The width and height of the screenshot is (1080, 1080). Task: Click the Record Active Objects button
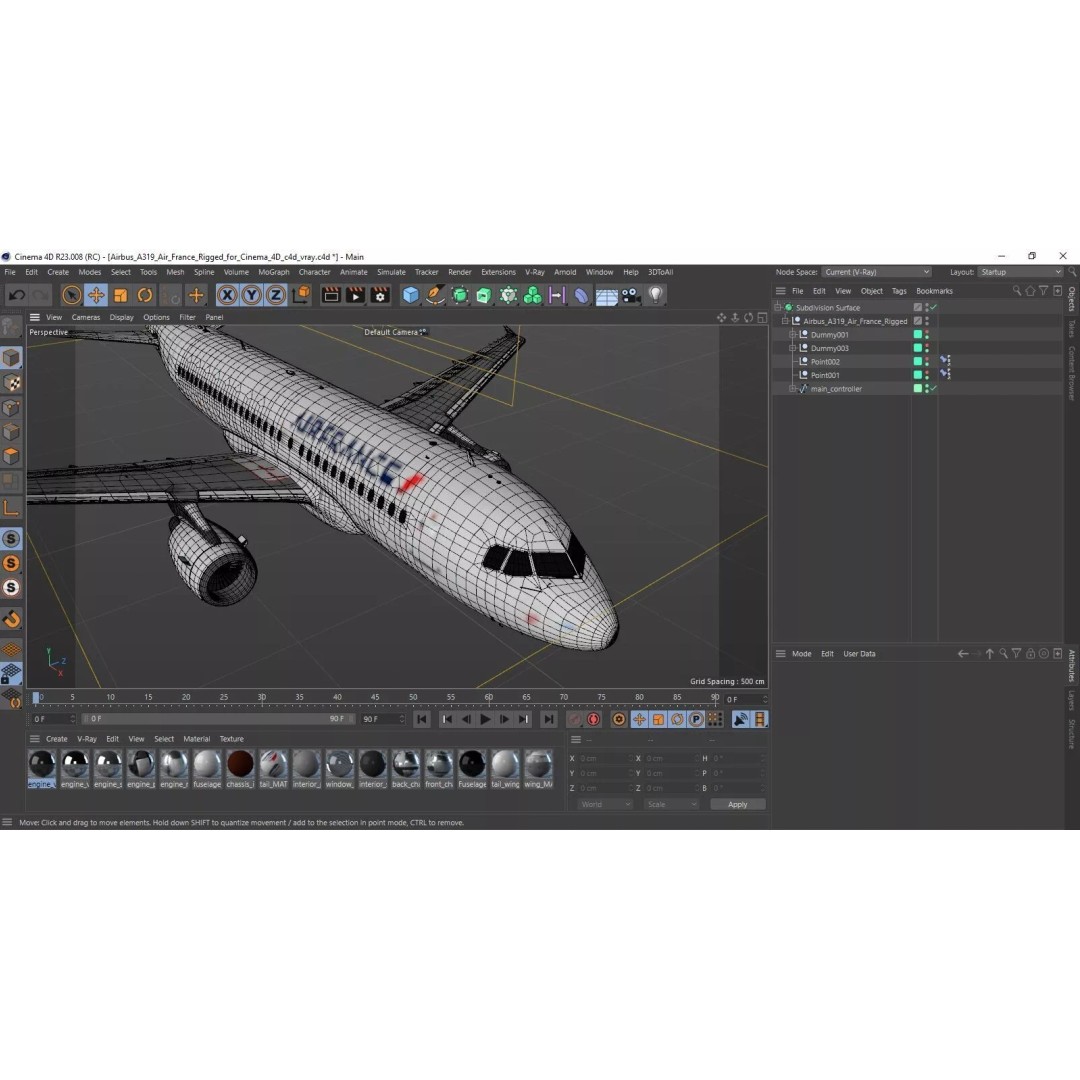pos(574,719)
